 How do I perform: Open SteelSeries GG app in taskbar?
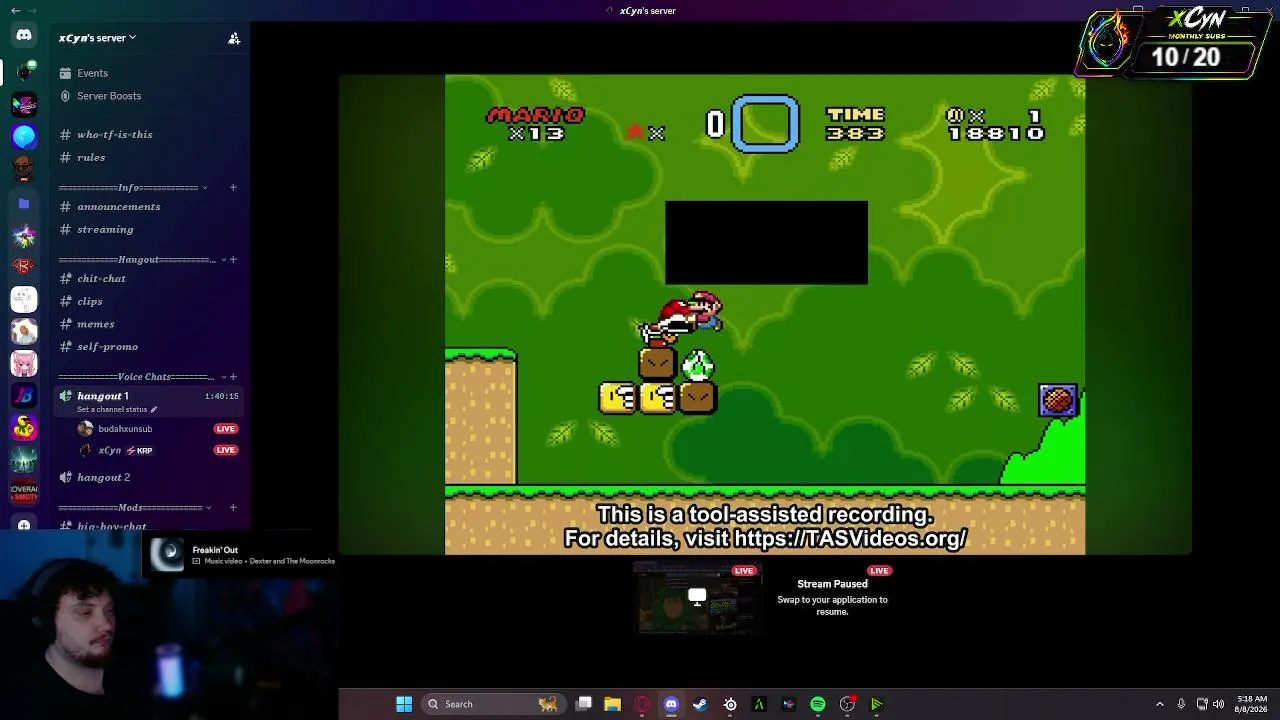(x=730, y=704)
